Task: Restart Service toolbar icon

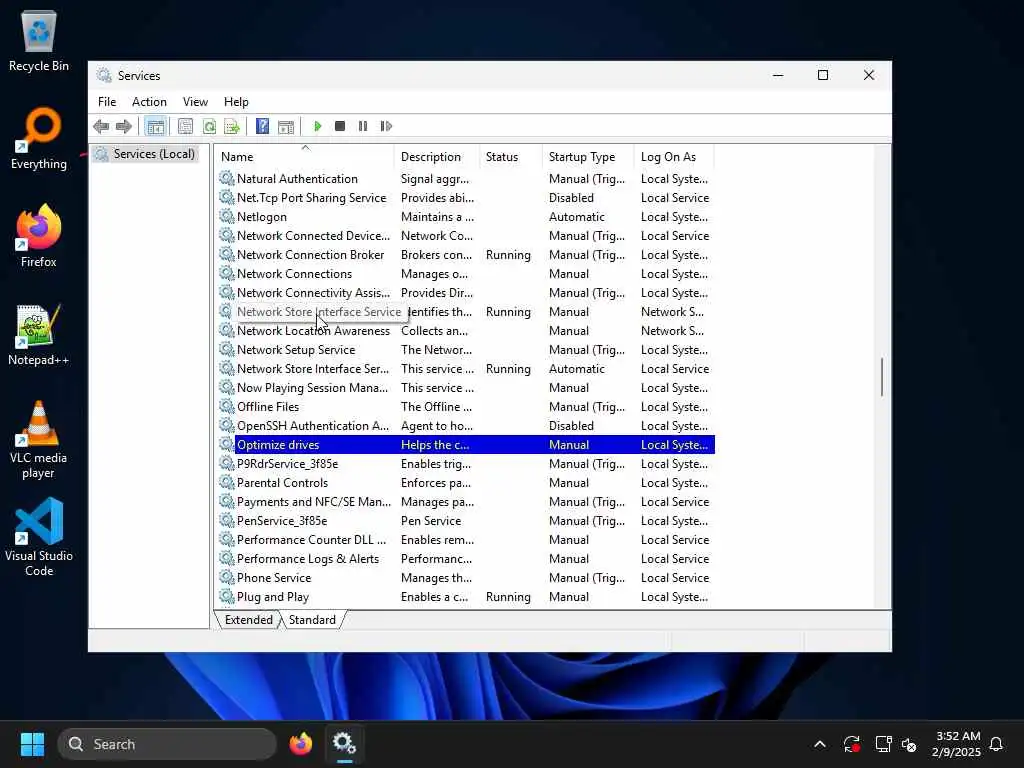Action: pos(386,126)
